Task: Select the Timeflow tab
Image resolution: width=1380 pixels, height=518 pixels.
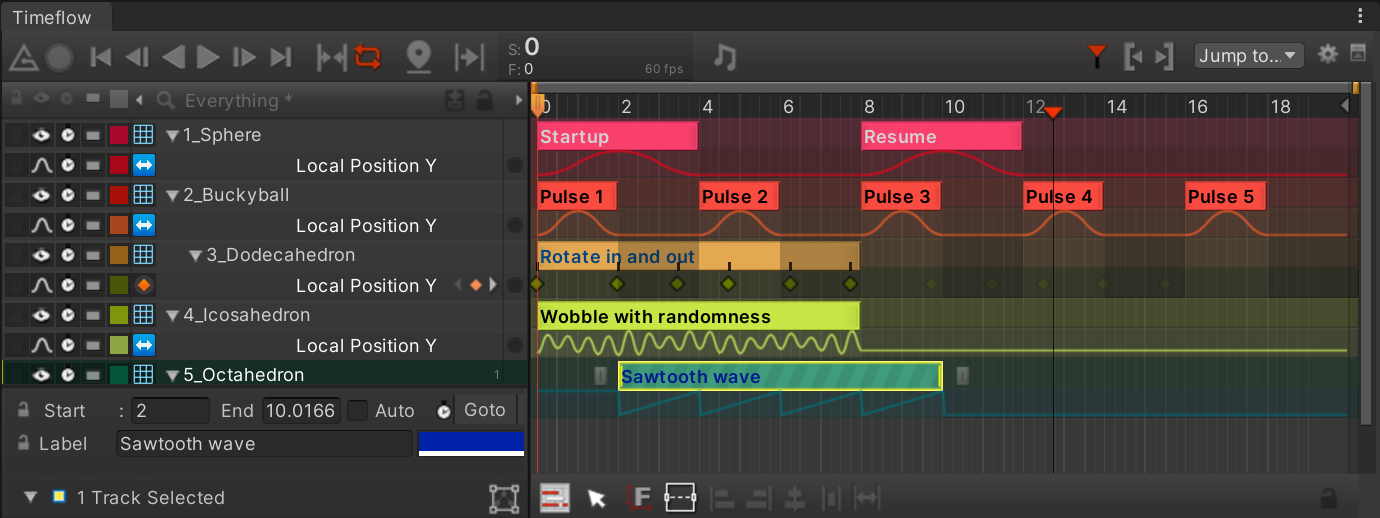Action: tap(52, 17)
